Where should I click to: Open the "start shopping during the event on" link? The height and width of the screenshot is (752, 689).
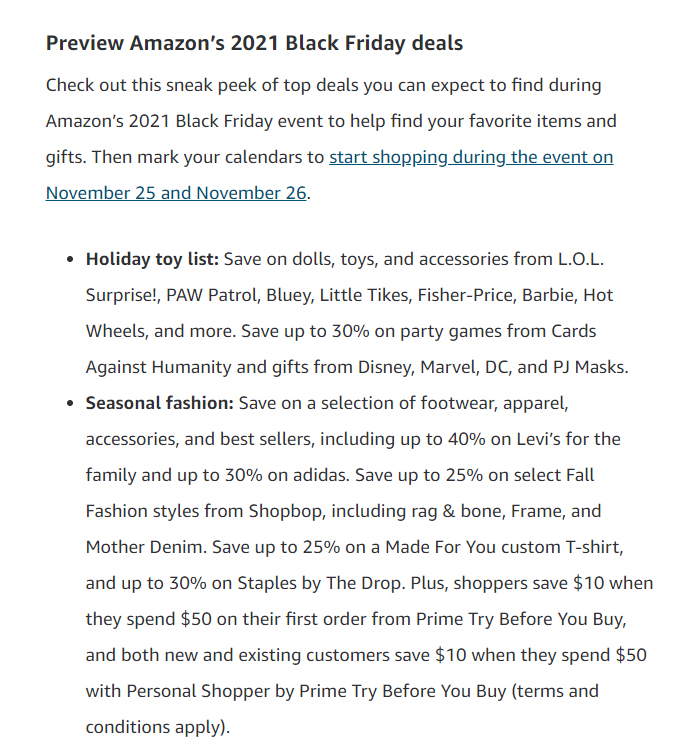pos(471,157)
